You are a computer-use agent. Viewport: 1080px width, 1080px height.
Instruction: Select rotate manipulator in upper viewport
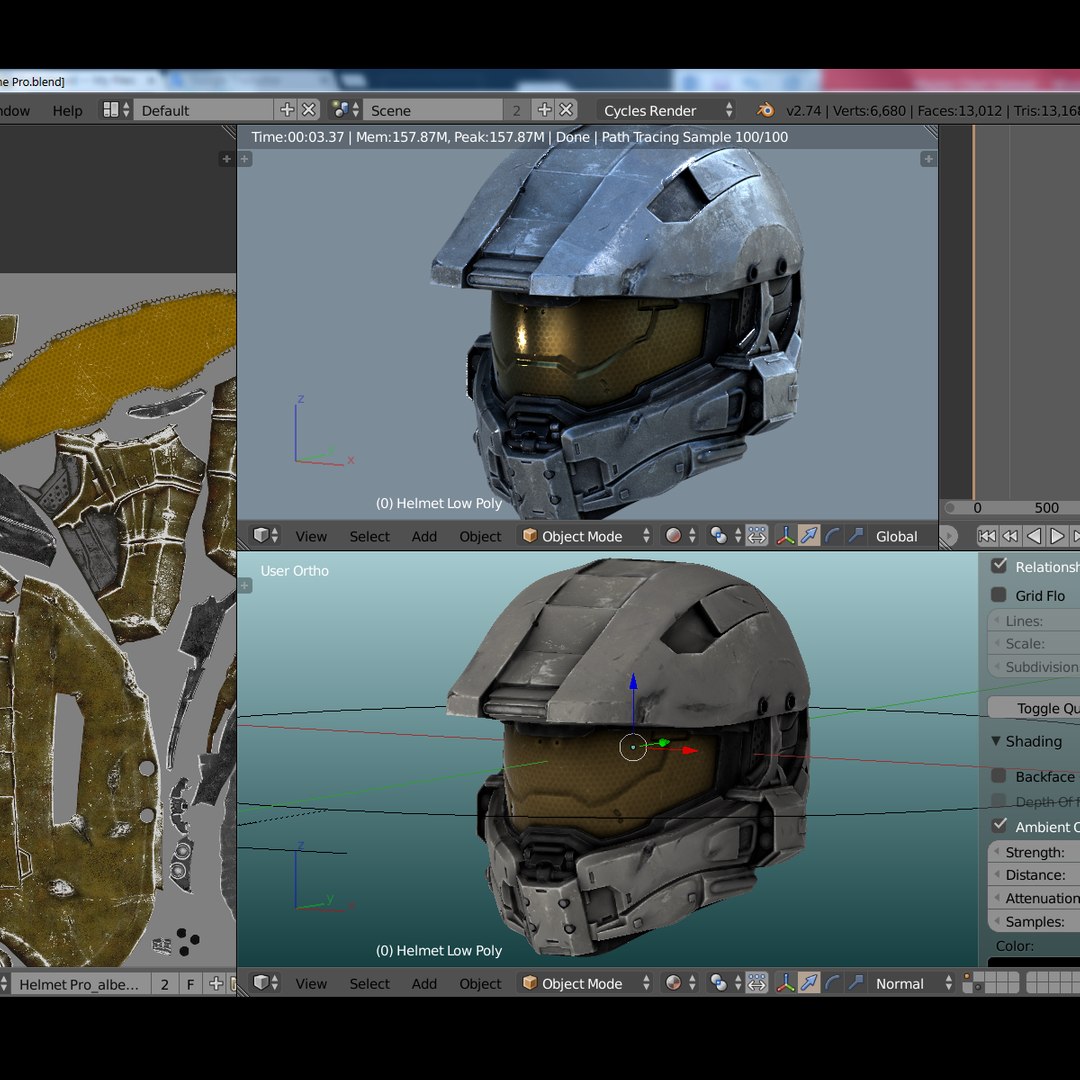(x=832, y=535)
